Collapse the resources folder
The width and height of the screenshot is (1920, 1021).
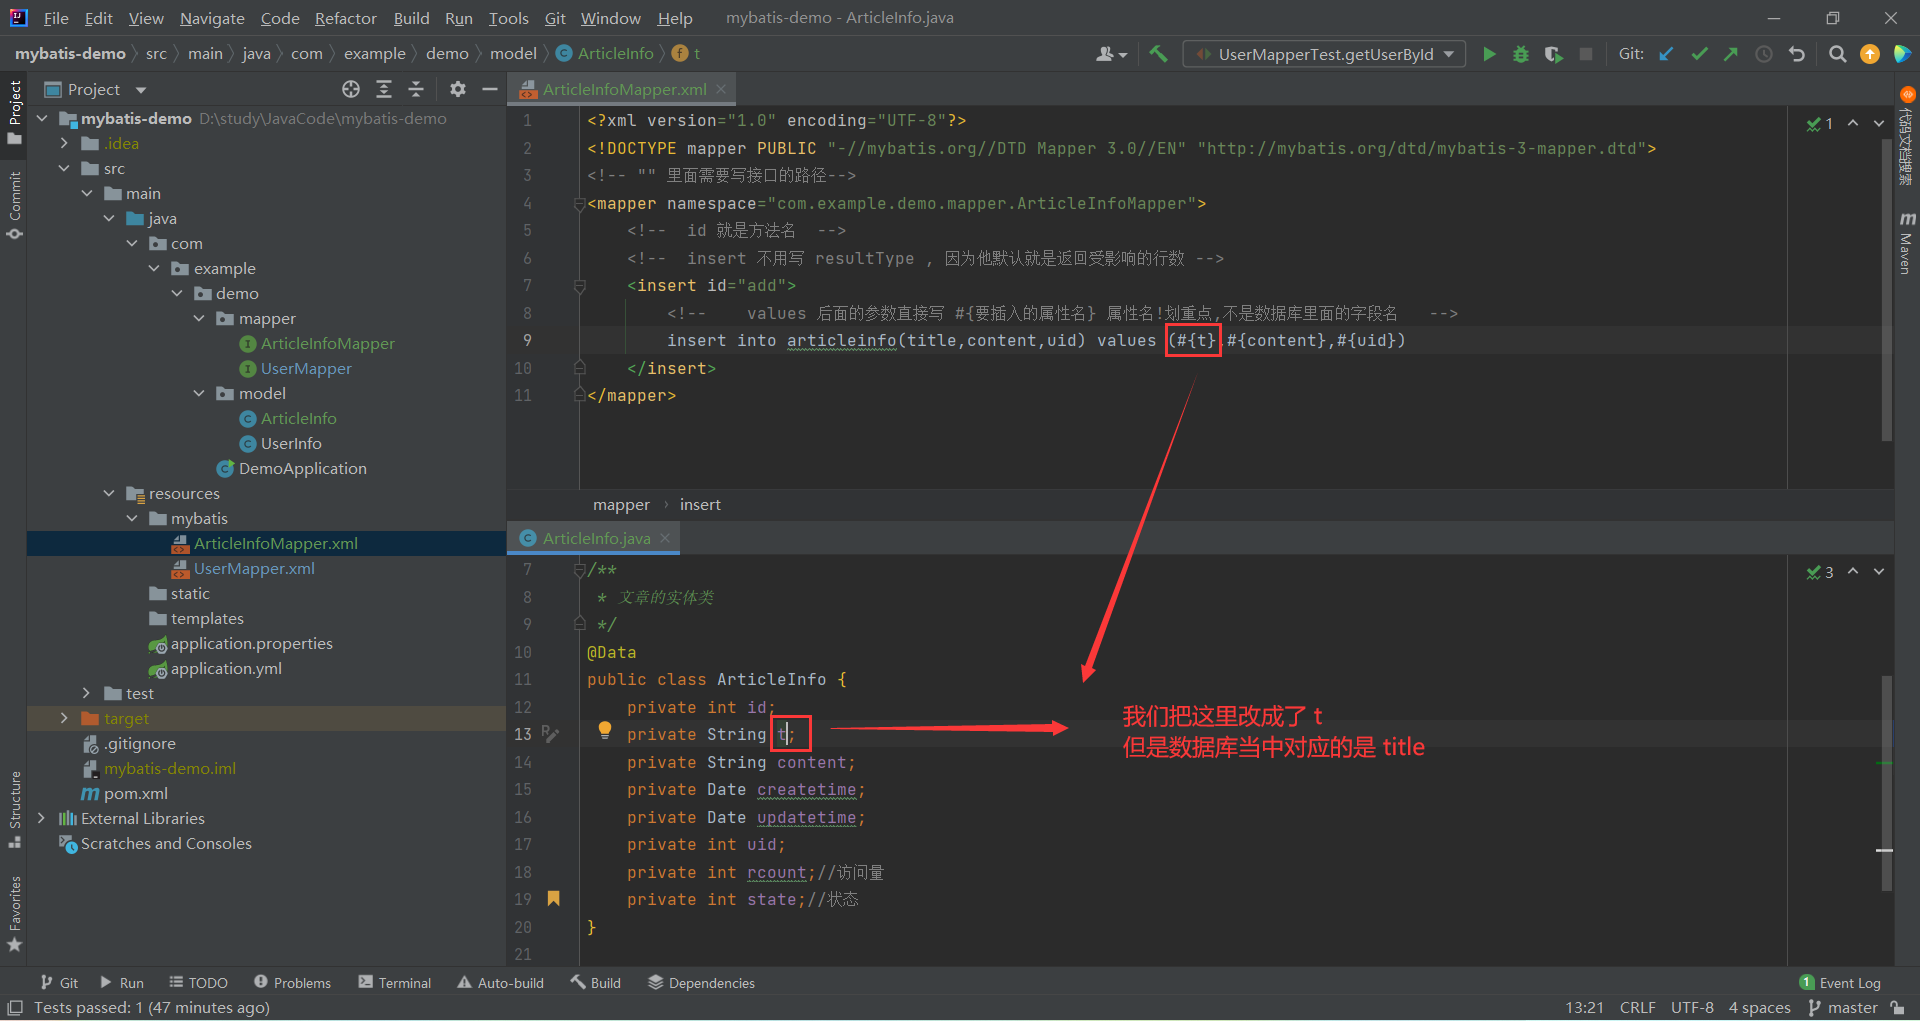[x=109, y=493]
